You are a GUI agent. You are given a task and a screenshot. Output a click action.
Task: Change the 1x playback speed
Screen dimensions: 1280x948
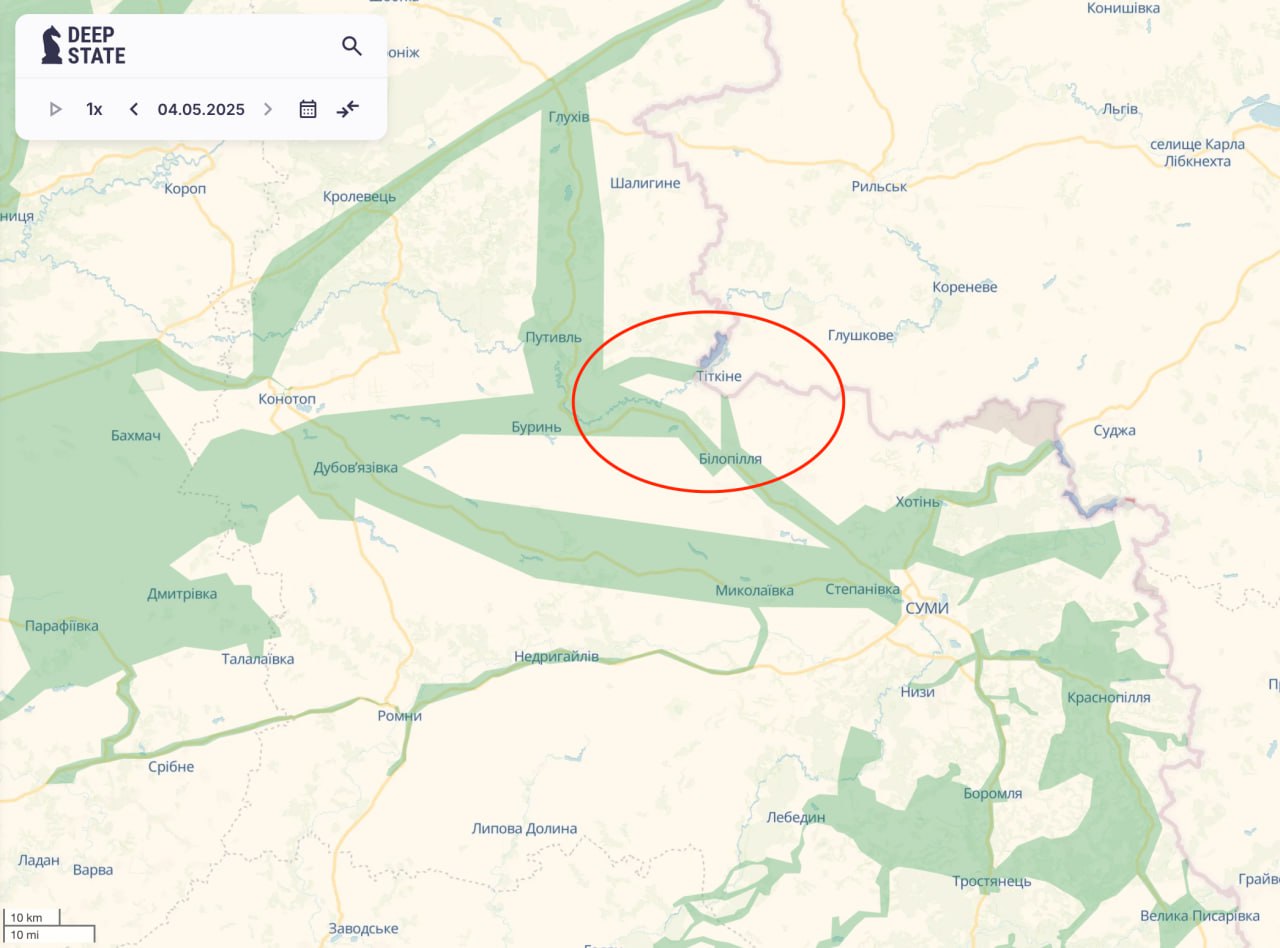(x=94, y=109)
